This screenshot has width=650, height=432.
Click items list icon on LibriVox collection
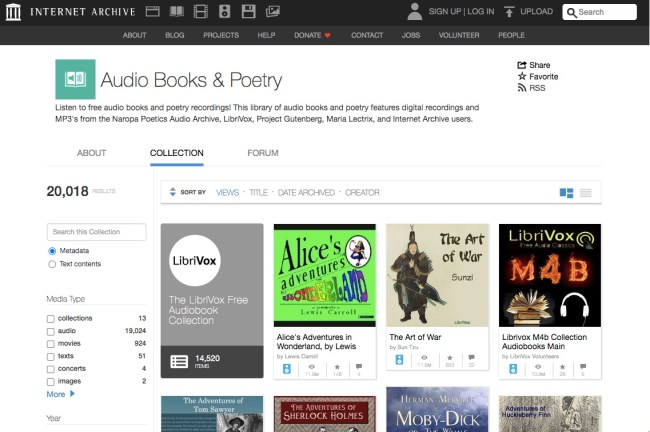point(179,362)
